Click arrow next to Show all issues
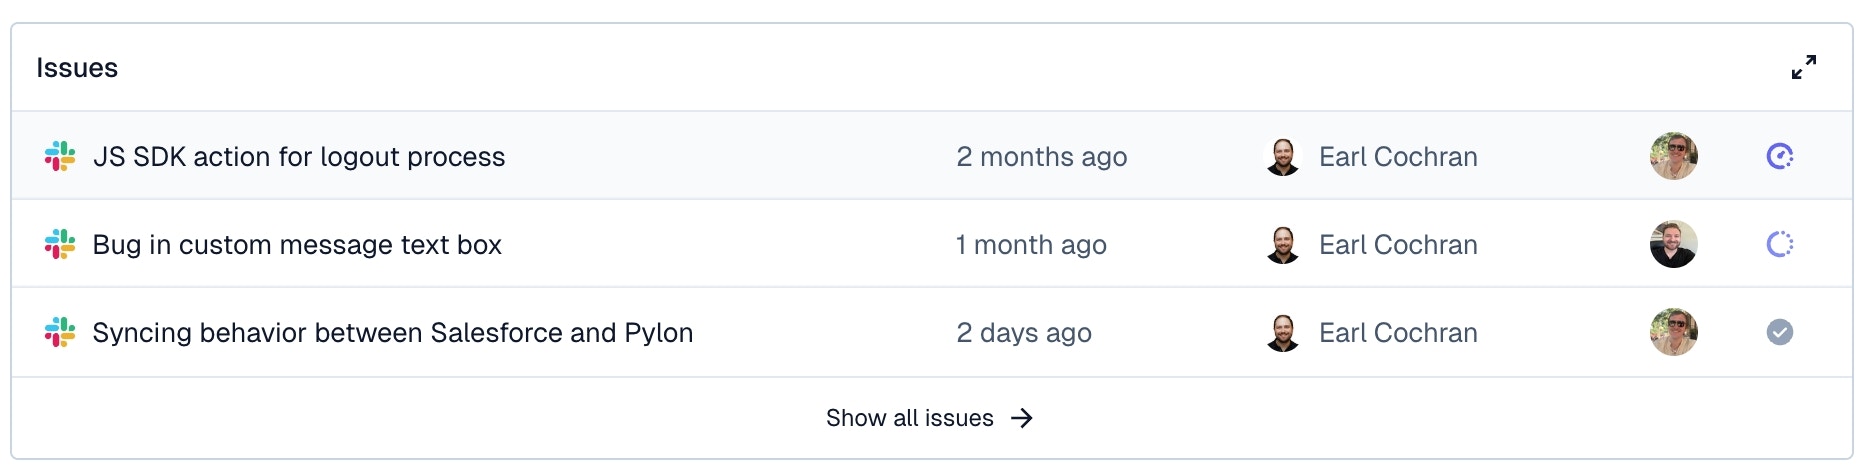Screen dimensions: 1872x474 (x=1022, y=418)
